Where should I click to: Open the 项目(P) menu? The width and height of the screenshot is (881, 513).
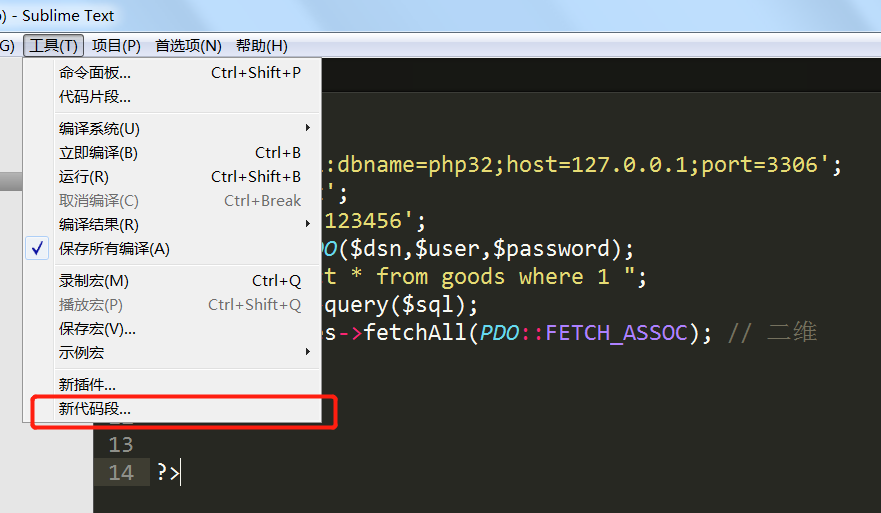pos(116,46)
